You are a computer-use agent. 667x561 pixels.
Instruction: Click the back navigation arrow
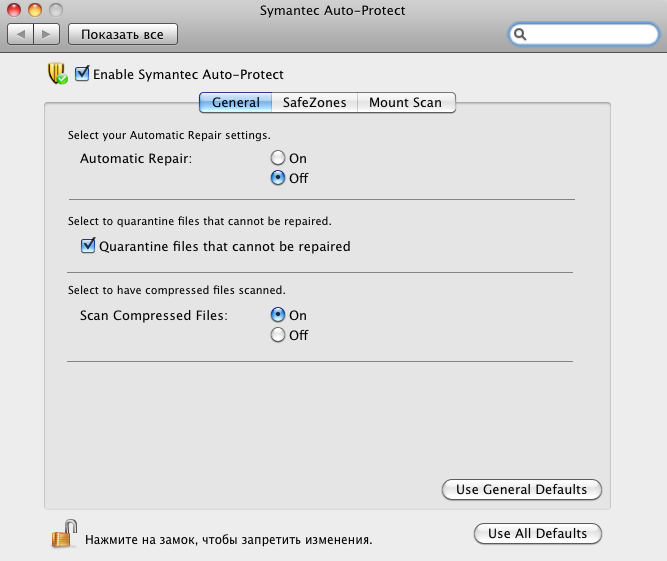click(21, 35)
